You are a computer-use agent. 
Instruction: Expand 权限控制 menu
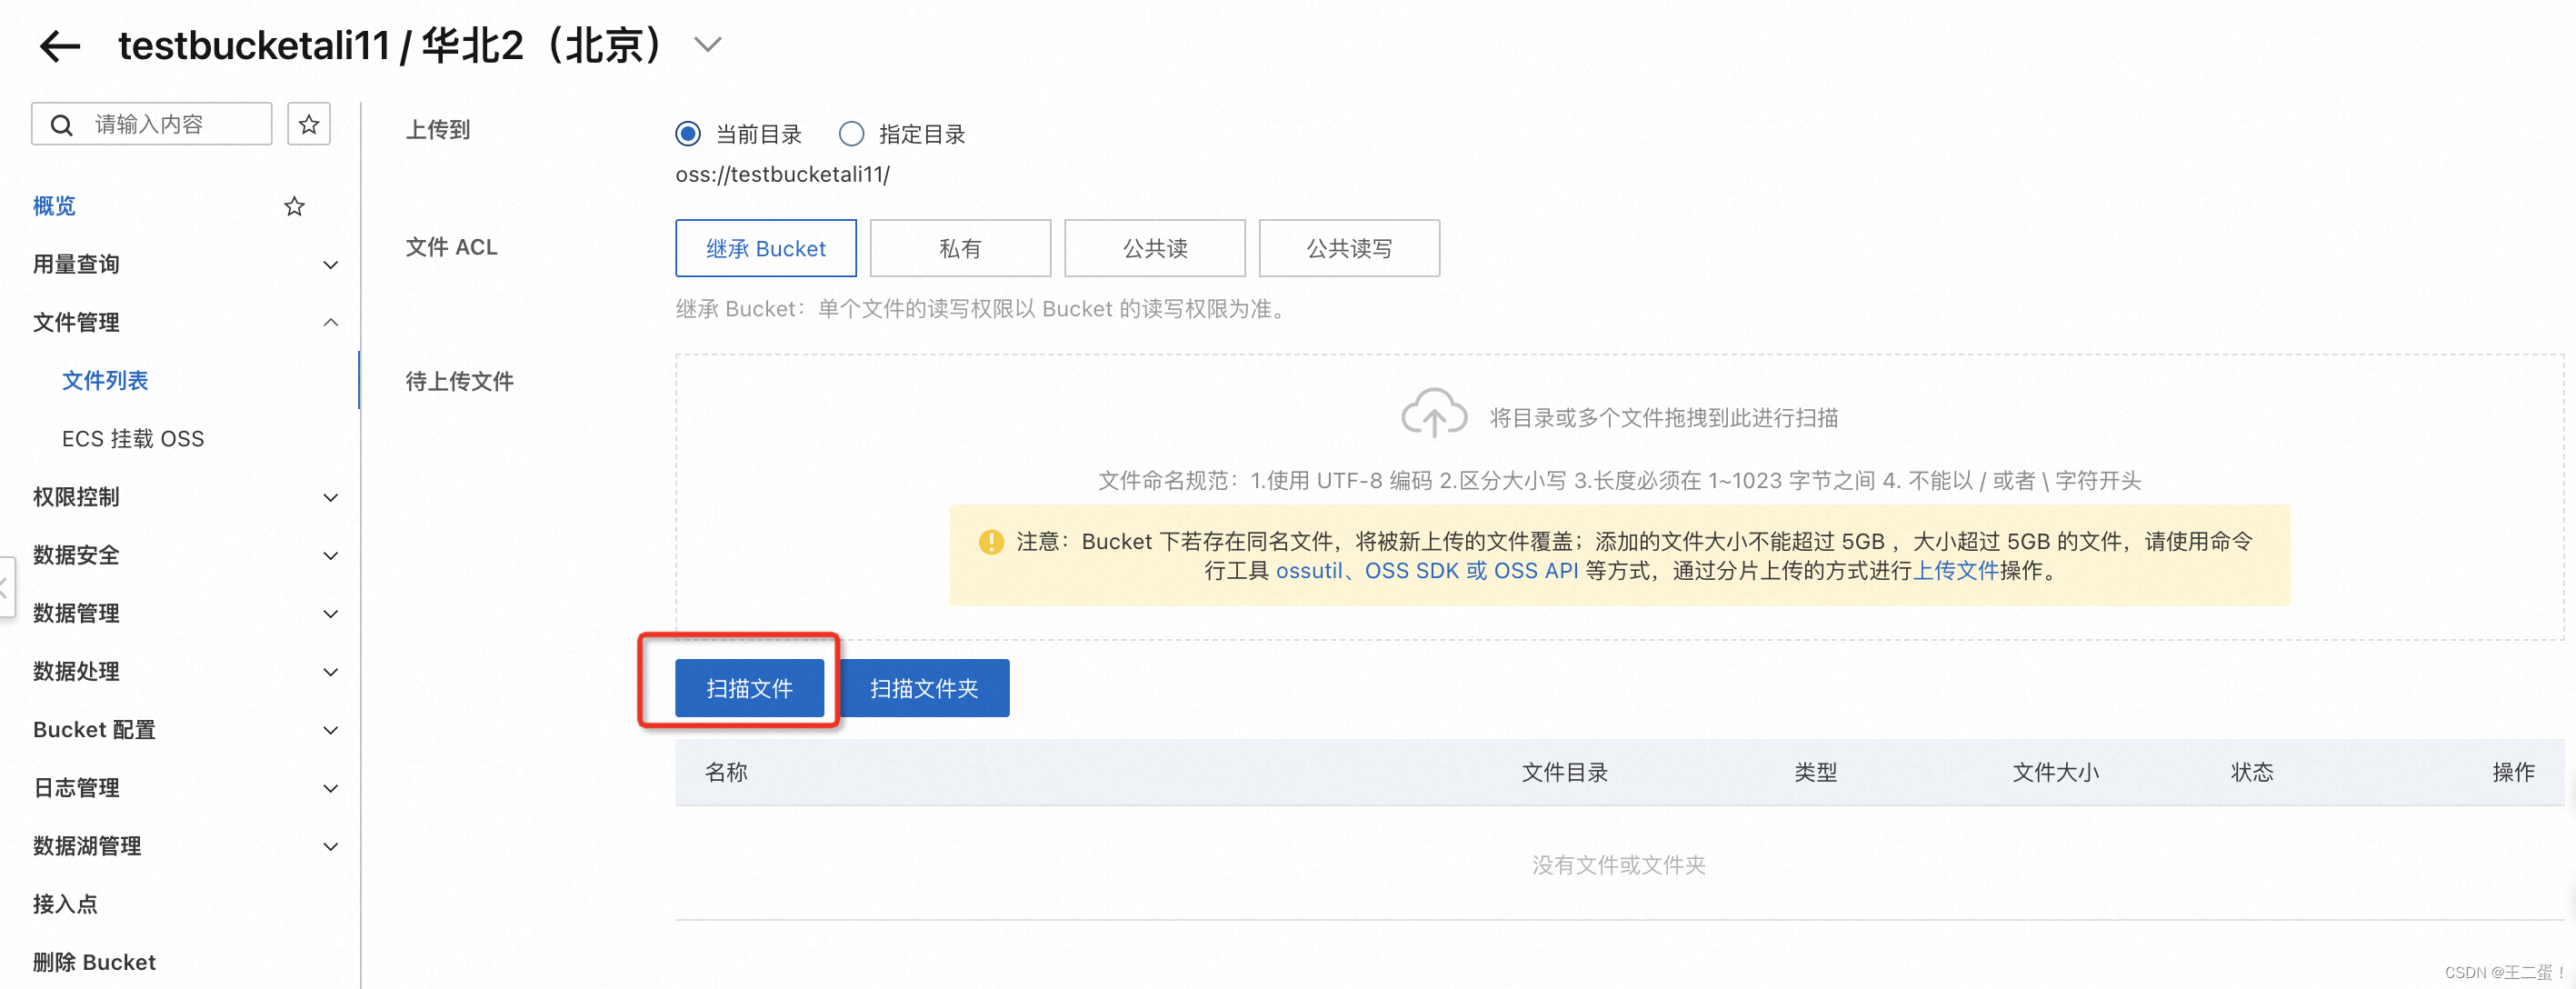185,497
